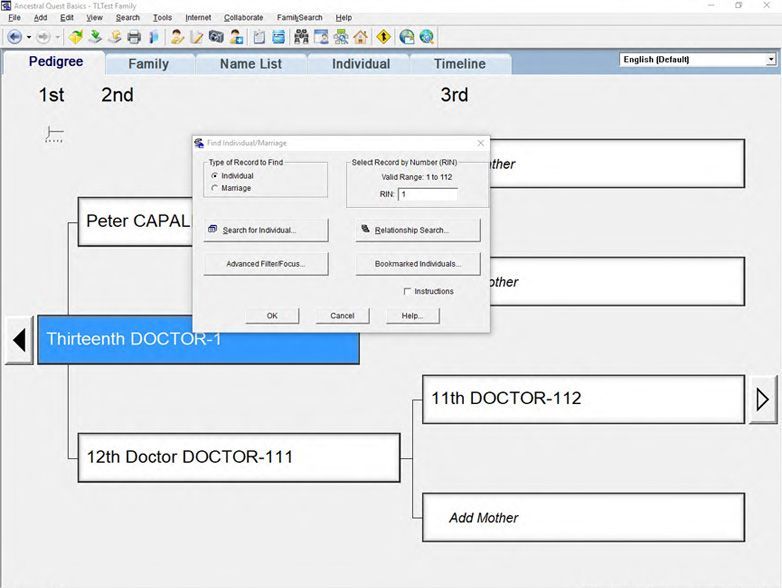Select the 11th DOCTOR-112 pedigree box
This screenshot has height=588, width=782.
tap(584, 399)
